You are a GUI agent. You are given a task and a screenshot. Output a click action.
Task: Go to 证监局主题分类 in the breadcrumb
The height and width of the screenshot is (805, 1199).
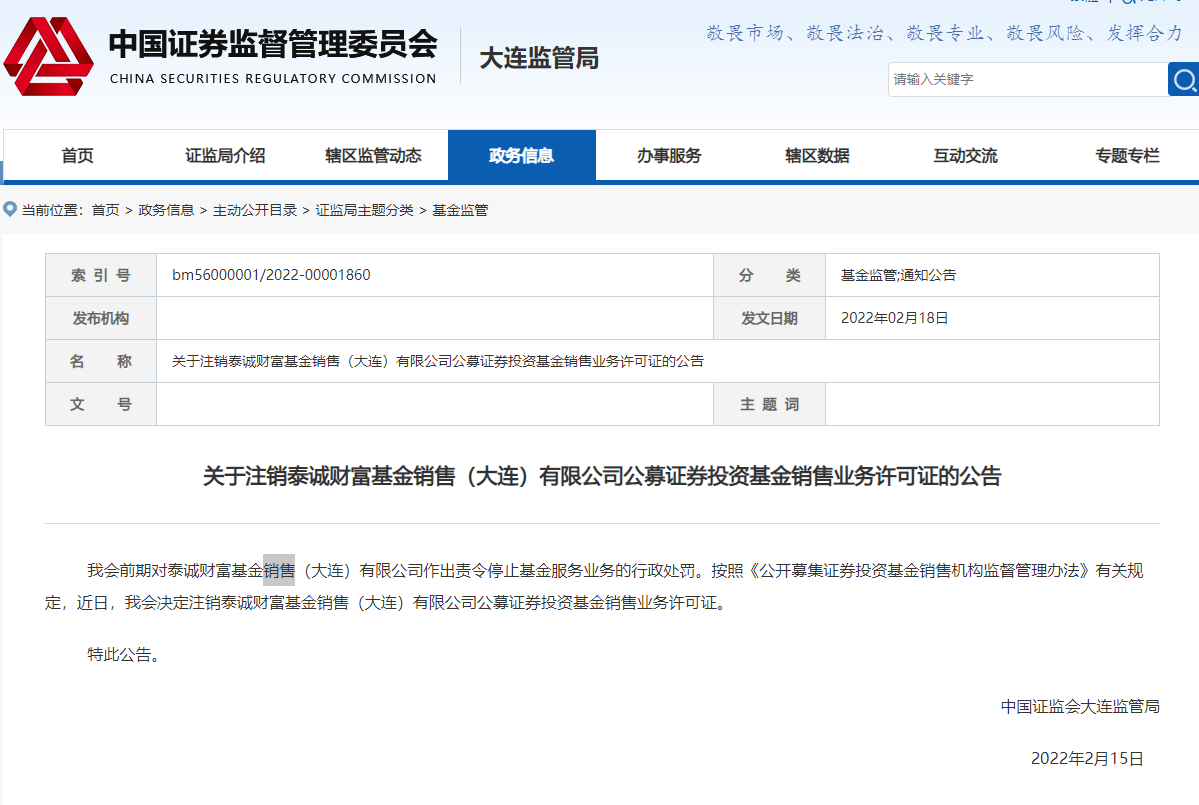pos(364,210)
